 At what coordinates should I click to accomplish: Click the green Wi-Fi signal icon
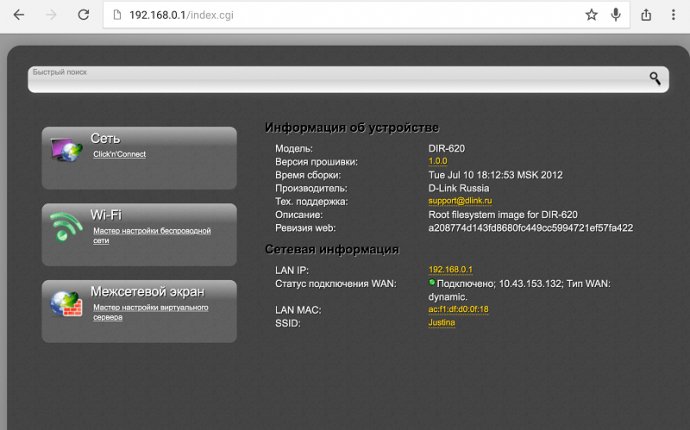(x=66, y=226)
